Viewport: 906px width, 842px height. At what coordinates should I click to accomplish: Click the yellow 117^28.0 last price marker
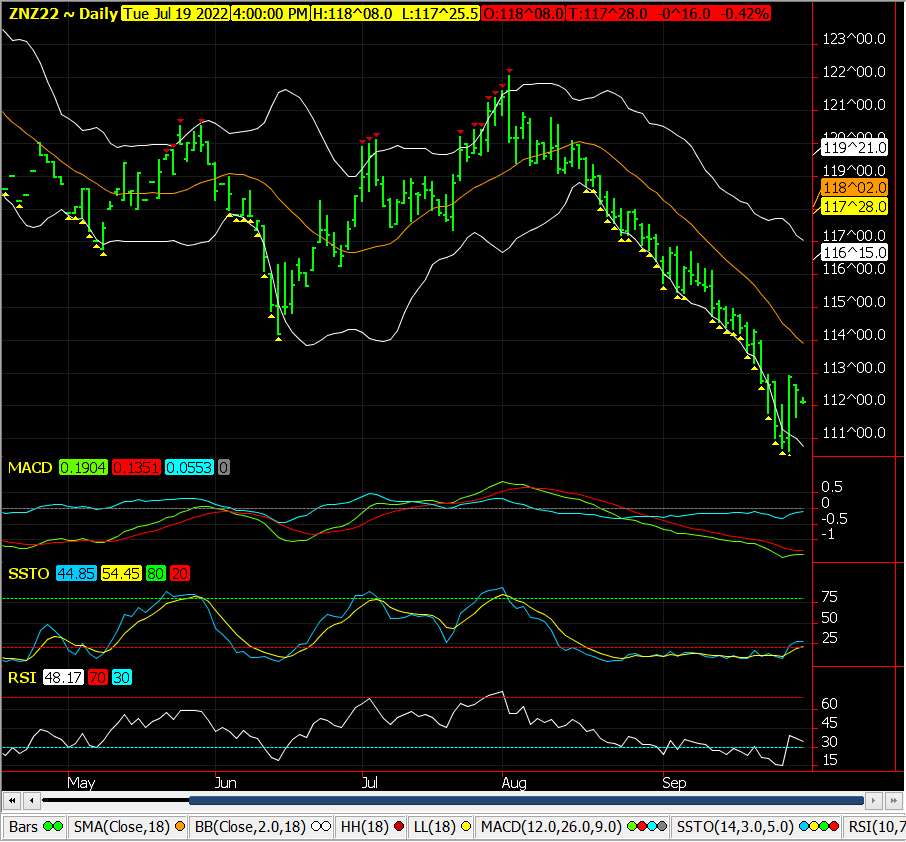tap(853, 206)
